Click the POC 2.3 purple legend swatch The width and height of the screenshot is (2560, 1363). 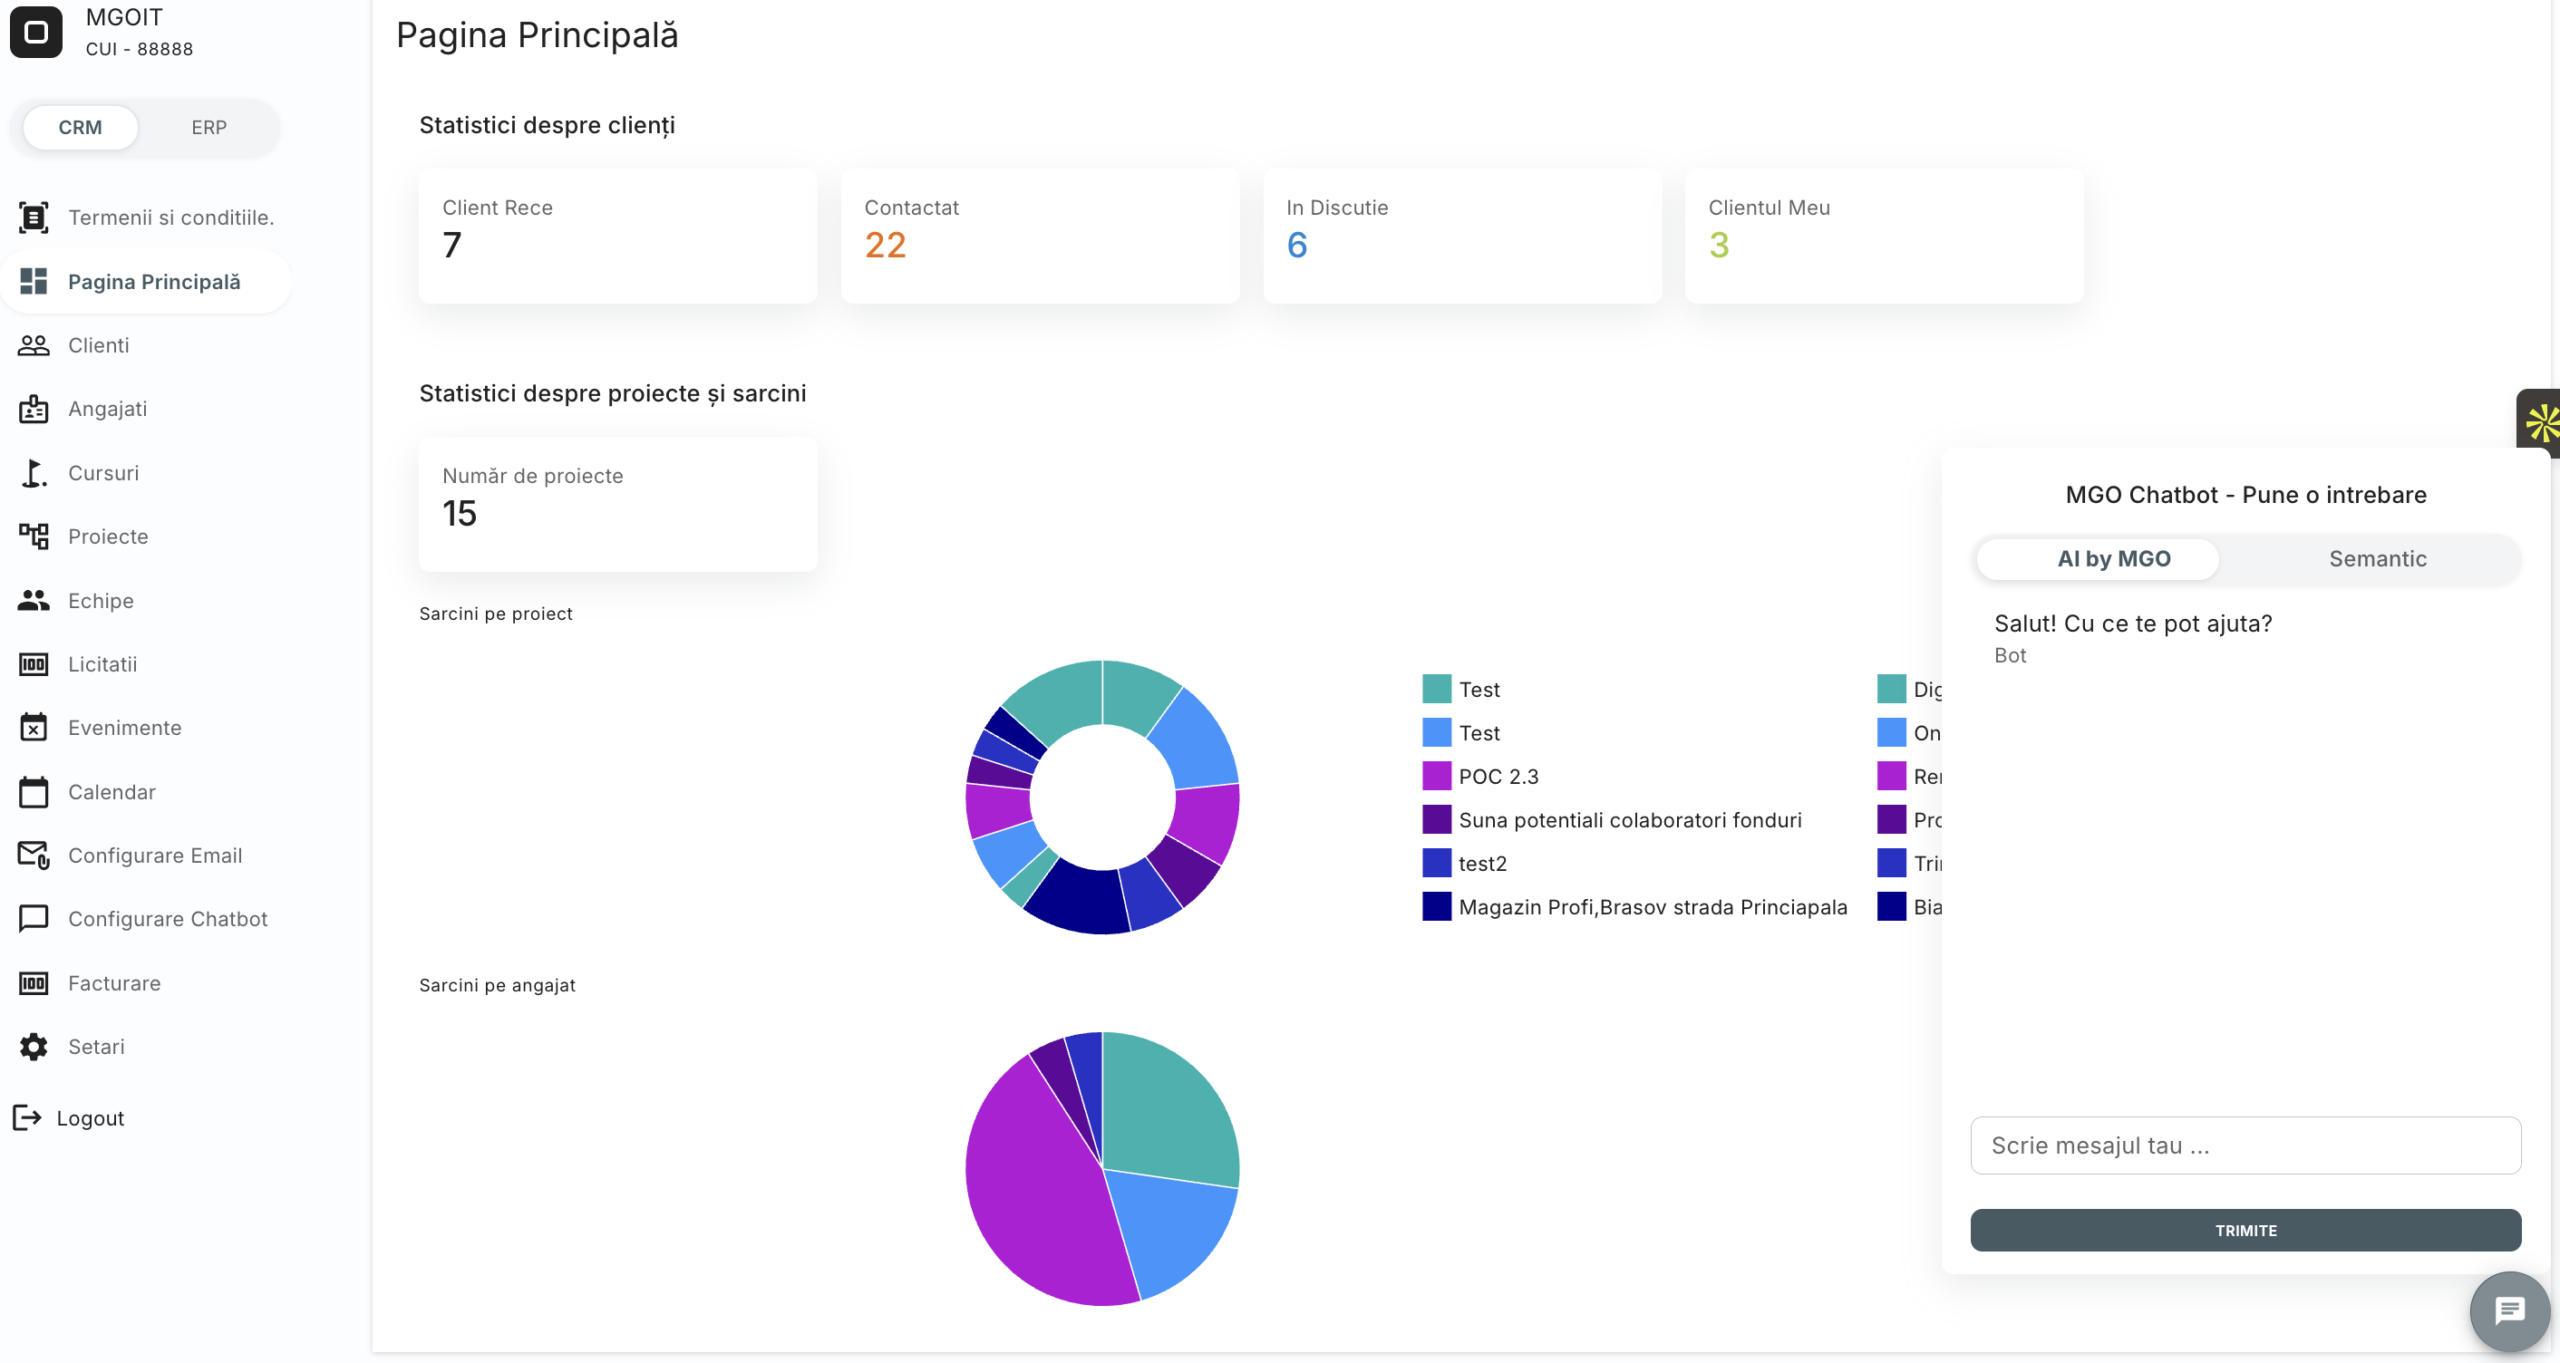1436,776
